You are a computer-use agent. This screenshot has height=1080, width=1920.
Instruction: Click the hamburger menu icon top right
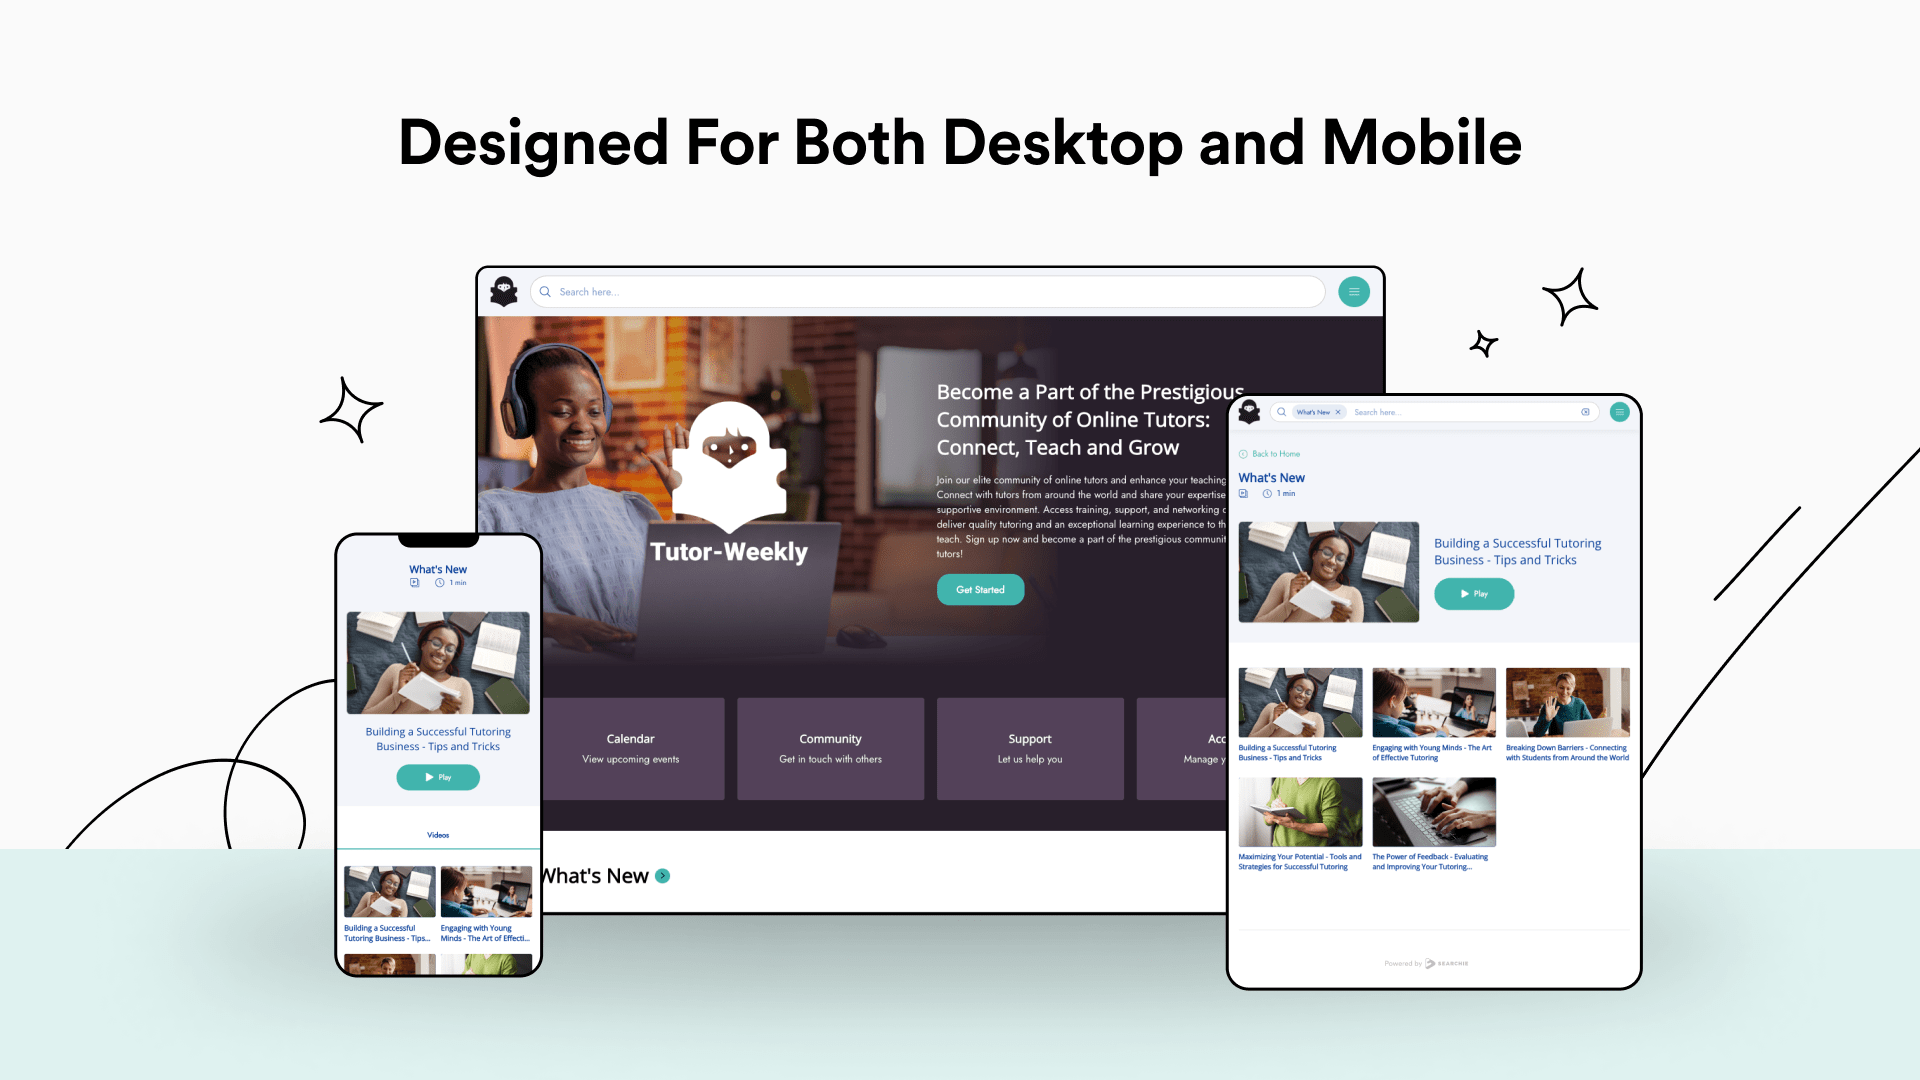pos(1354,291)
